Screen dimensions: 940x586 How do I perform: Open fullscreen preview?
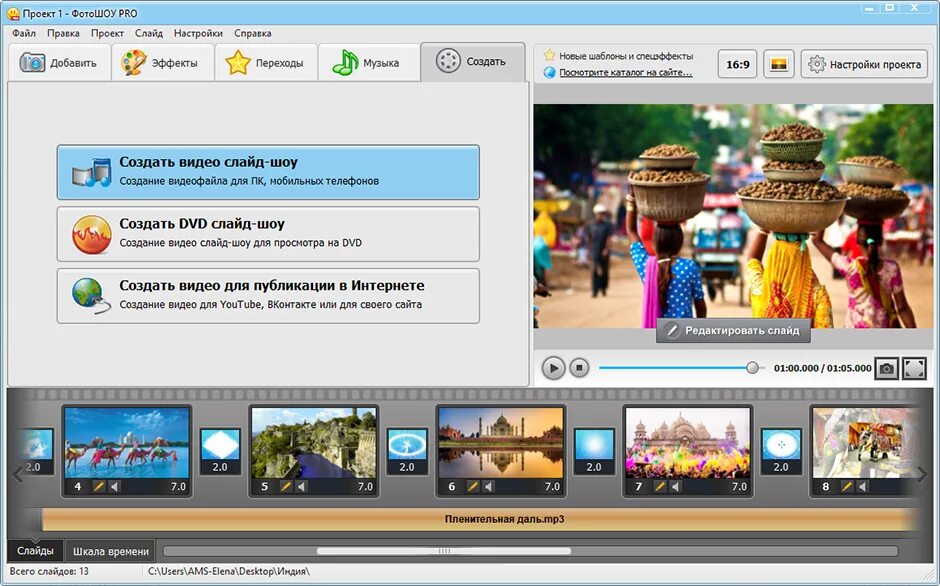point(914,368)
